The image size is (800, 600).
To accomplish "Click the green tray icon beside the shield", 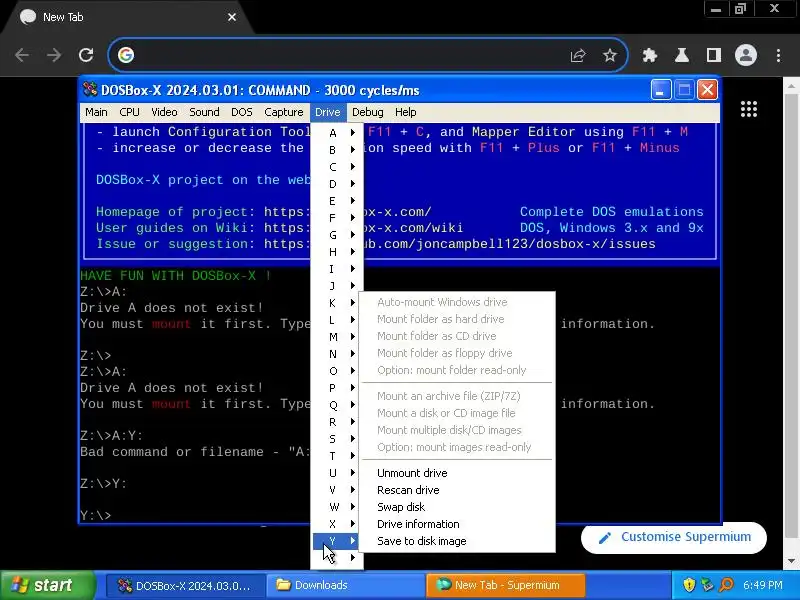I will pyautogui.click(x=708, y=585).
